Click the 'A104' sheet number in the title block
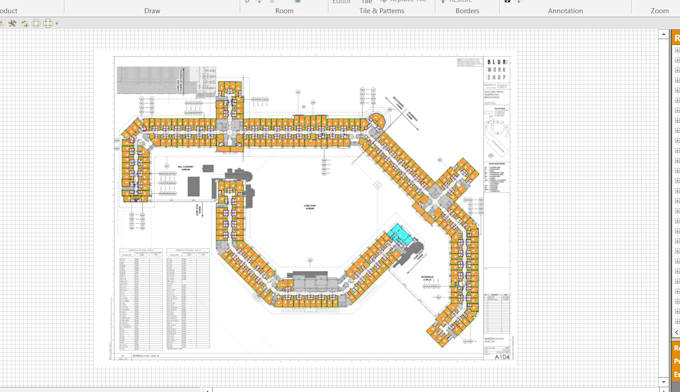 pyautogui.click(x=502, y=357)
